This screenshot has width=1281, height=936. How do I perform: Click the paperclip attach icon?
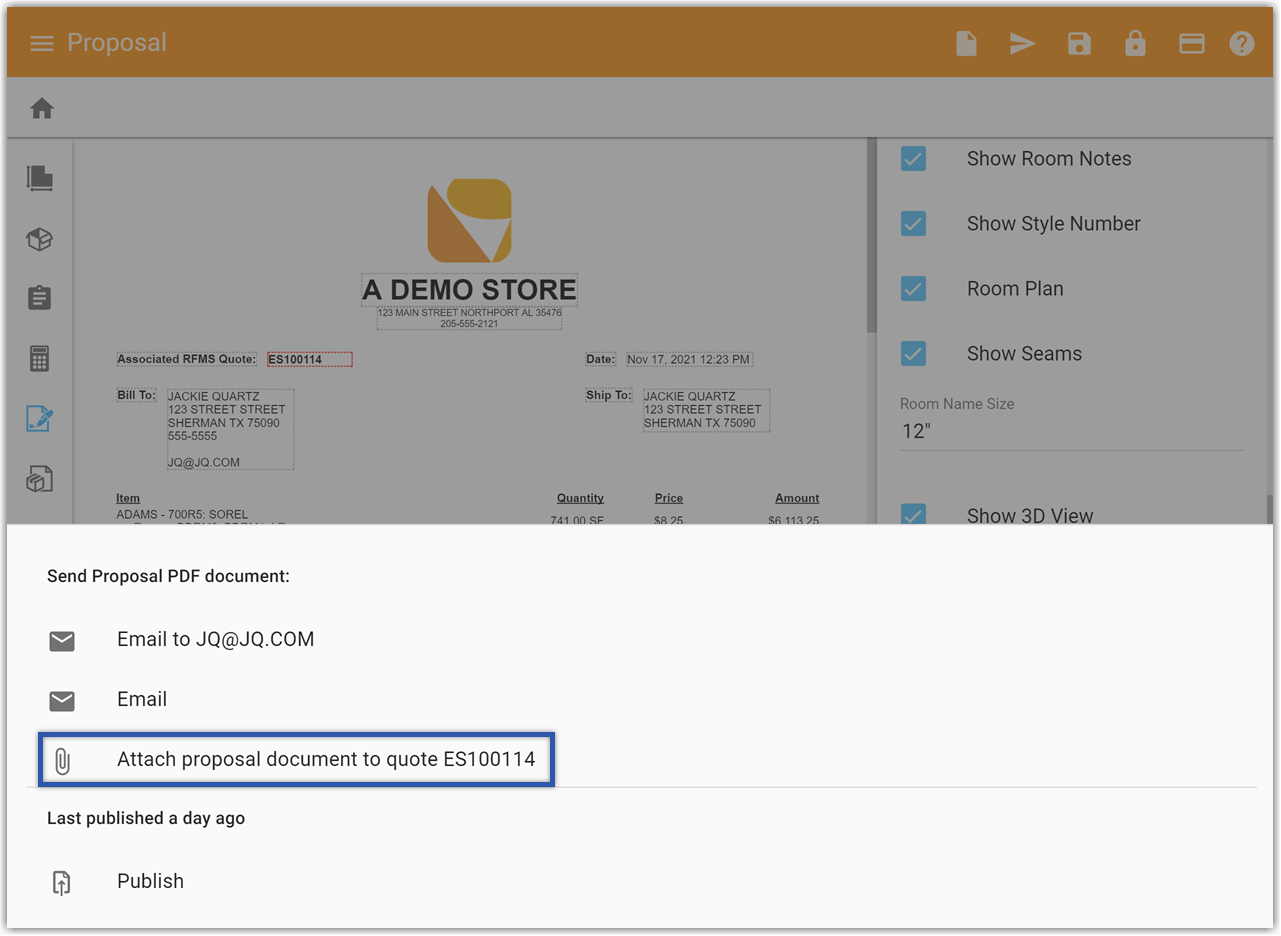[x=62, y=761]
